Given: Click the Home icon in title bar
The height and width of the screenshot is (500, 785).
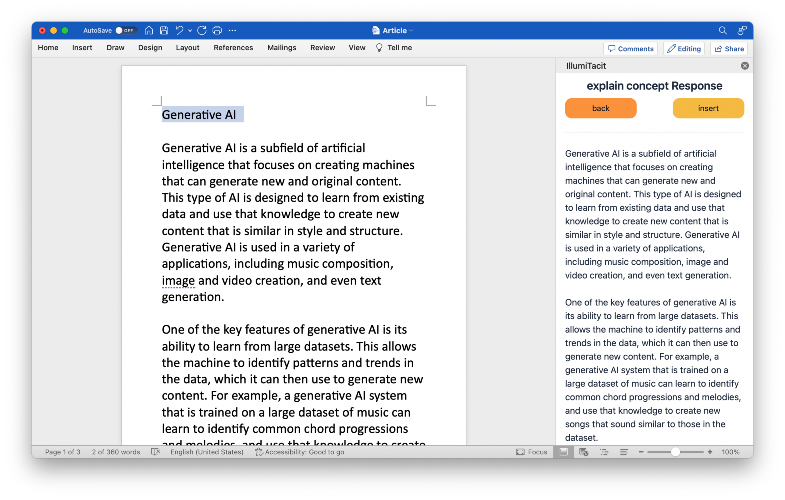Looking at the screenshot, I should click(x=149, y=31).
